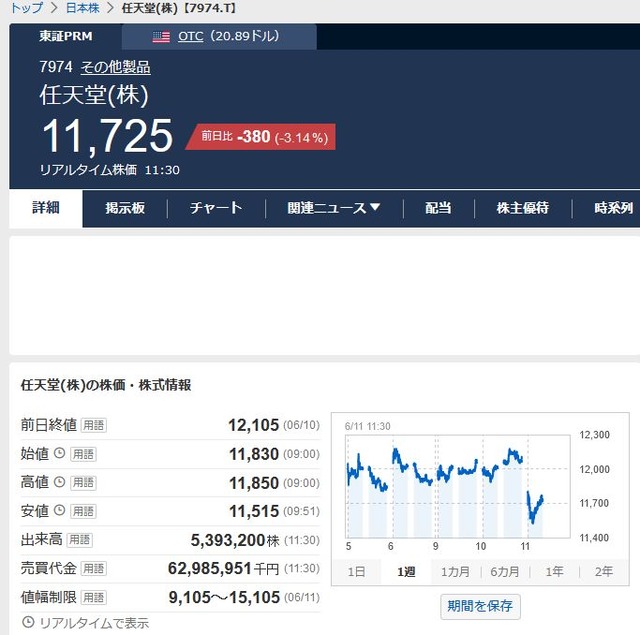Click the 前日比 -380 (-3.14%) badge
The width and height of the screenshot is (640, 635).
tap(261, 137)
